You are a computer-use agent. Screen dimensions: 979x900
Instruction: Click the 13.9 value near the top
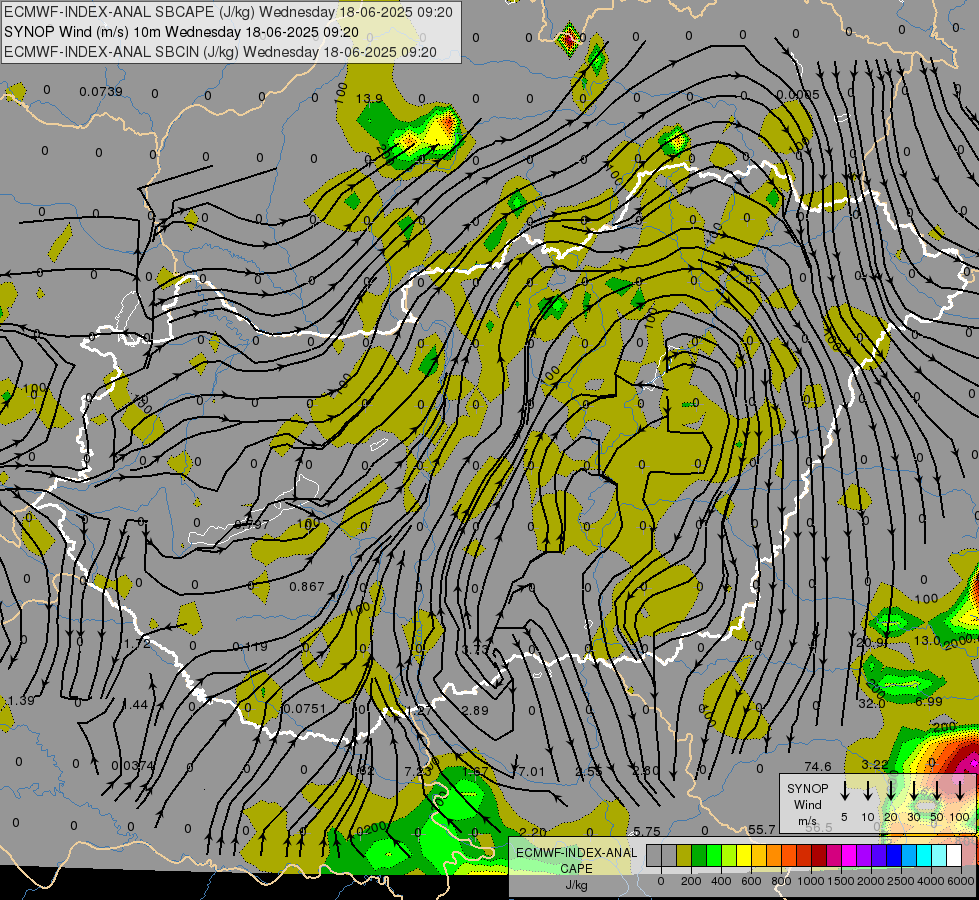pyautogui.click(x=369, y=98)
